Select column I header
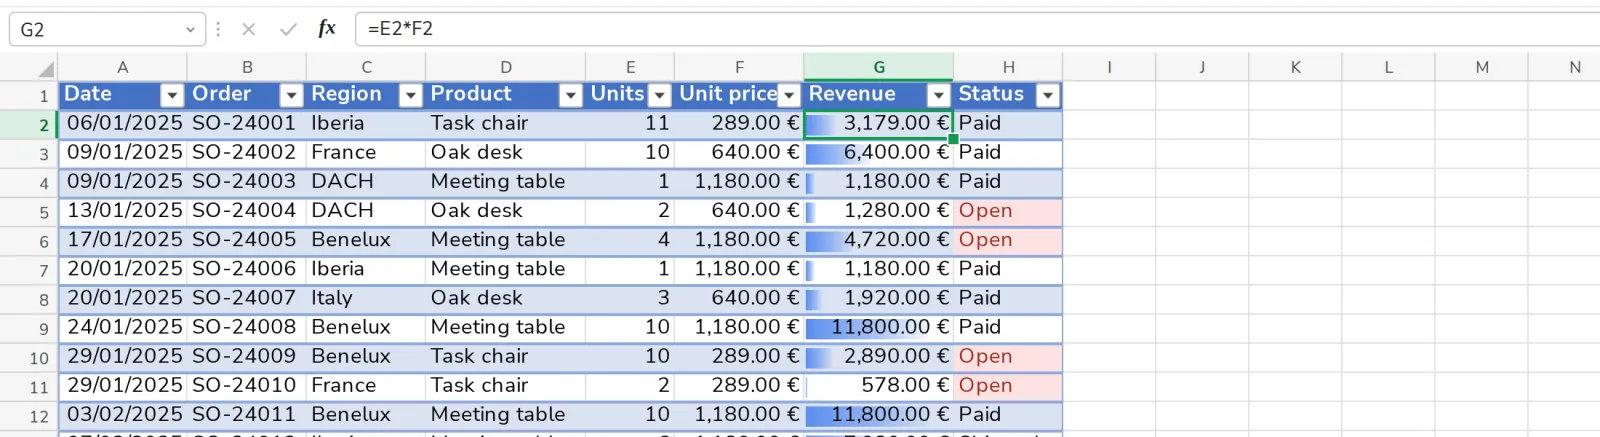 (1109, 67)
